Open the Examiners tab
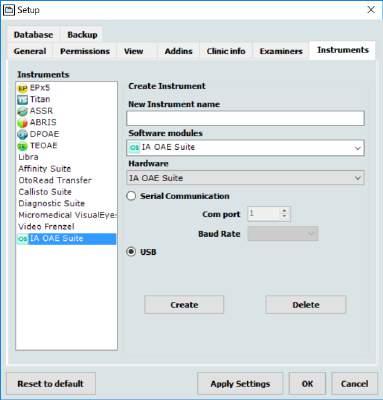 281,51
